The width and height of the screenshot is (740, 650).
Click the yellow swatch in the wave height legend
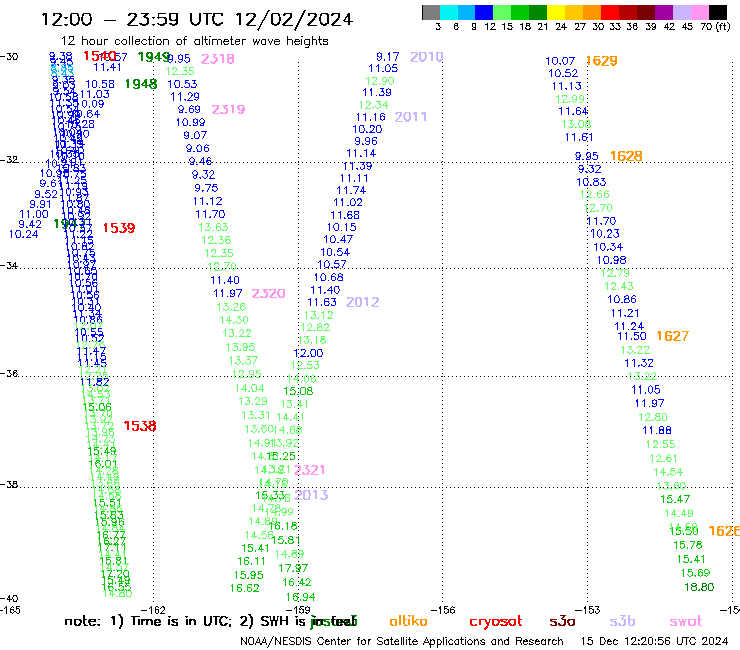(556, 12)
